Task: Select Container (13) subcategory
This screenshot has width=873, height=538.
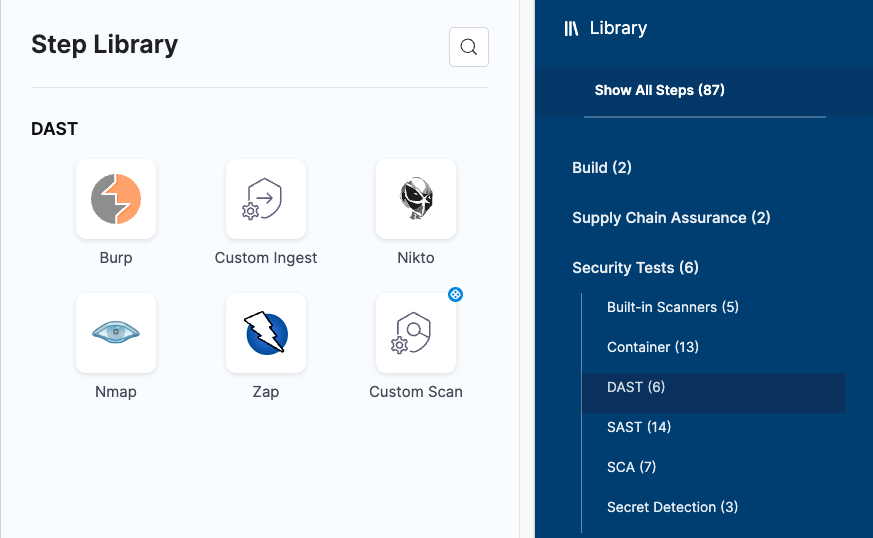Action: [652, 347]
